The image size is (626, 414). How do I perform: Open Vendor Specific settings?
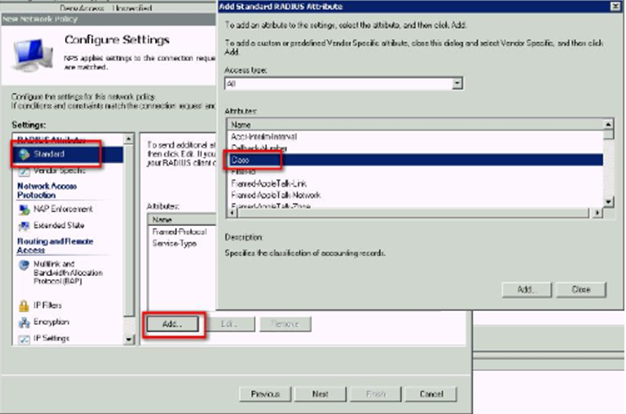[59, 171]
